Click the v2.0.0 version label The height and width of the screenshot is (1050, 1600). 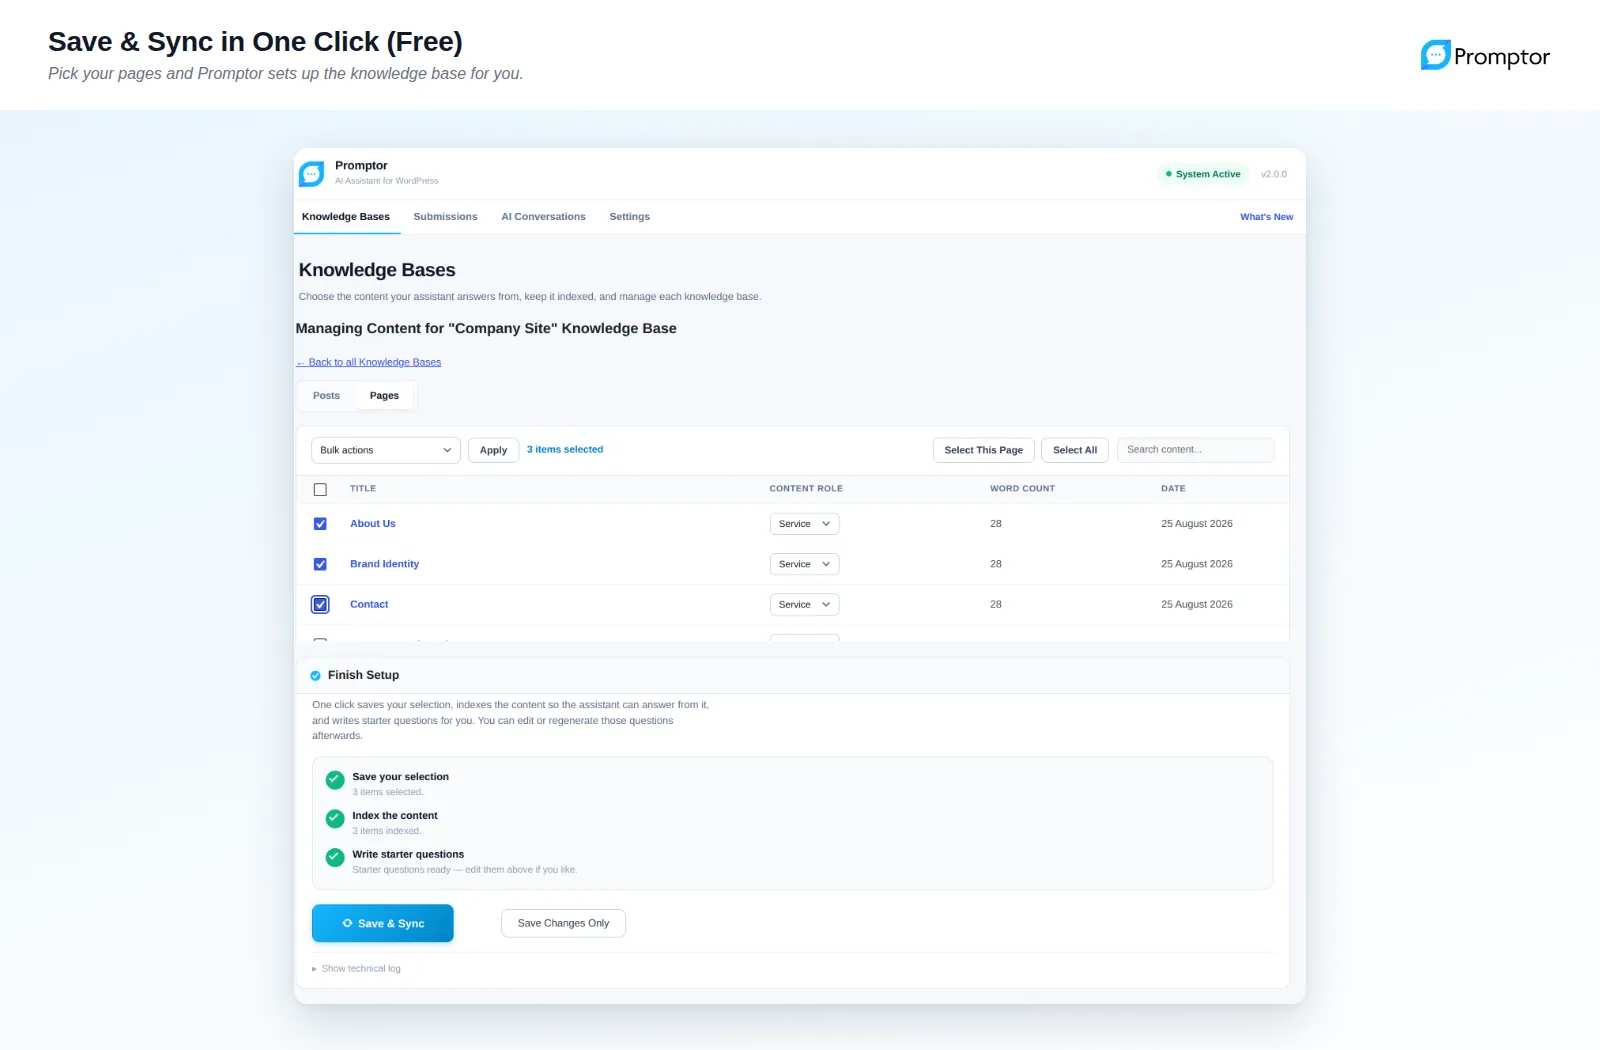[1274, 174]
